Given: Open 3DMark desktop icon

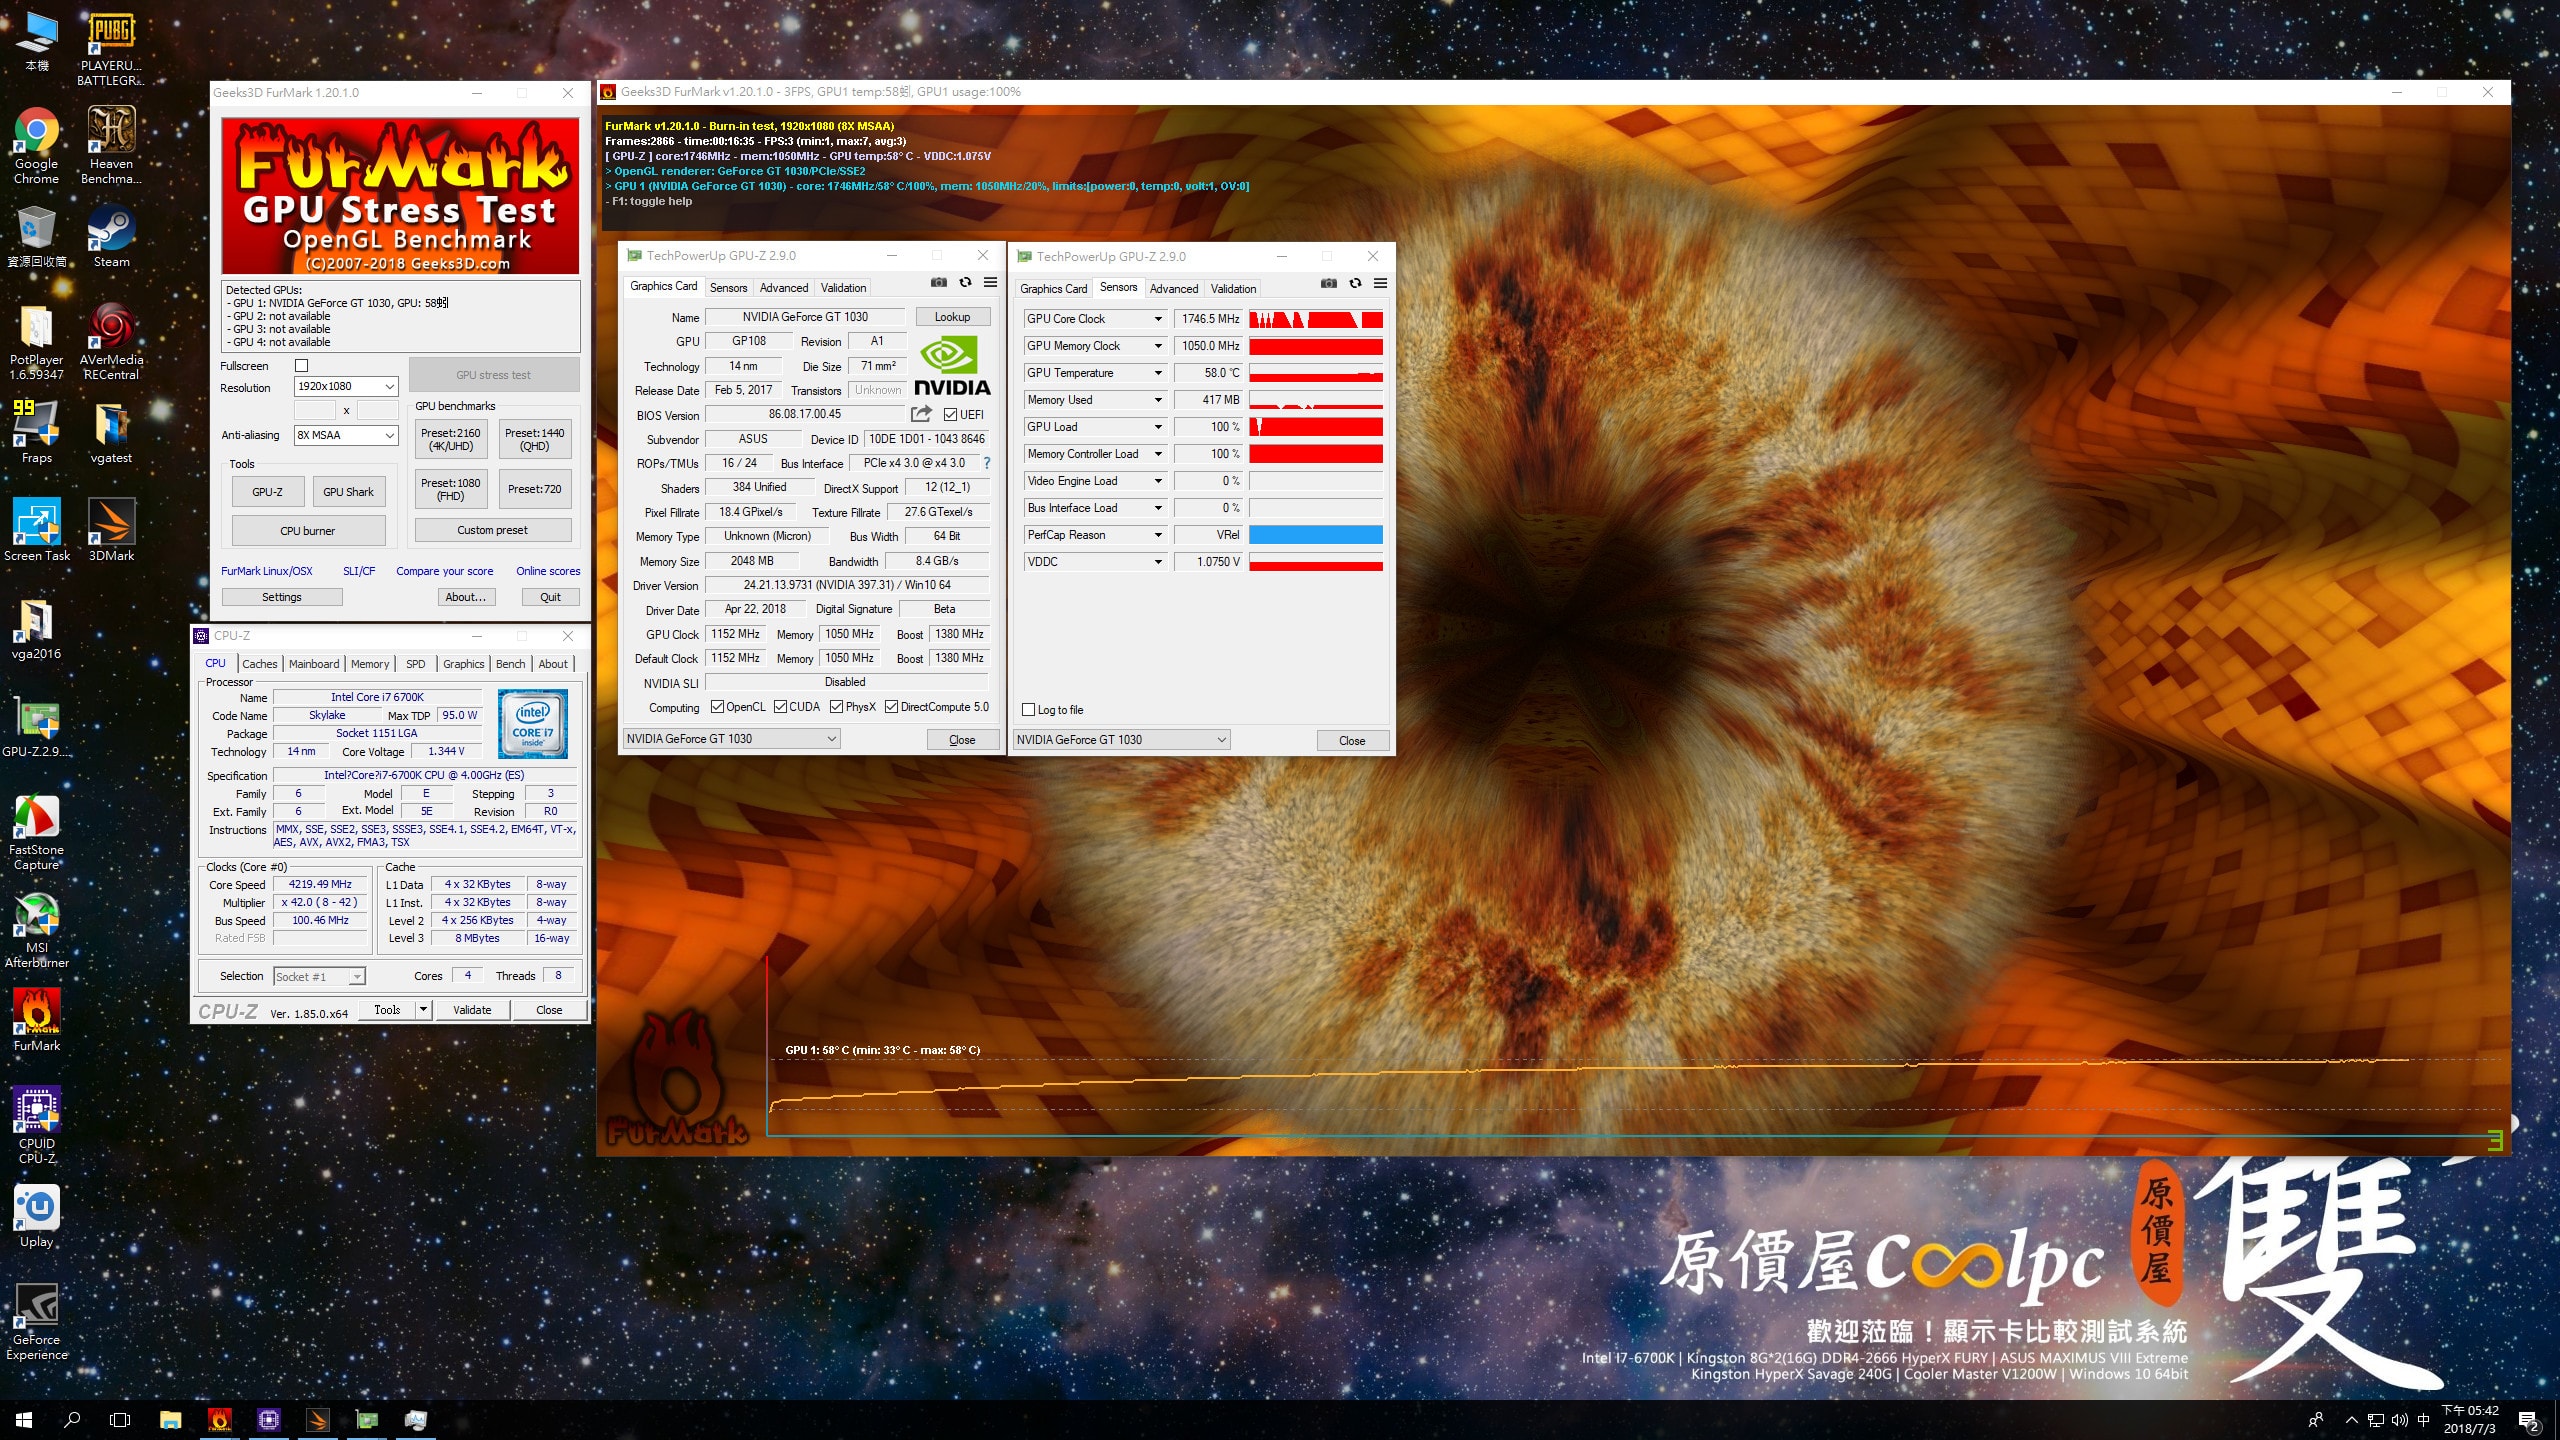Looking at the screenshot, I should pyautogui.click(x=111, y=530).
